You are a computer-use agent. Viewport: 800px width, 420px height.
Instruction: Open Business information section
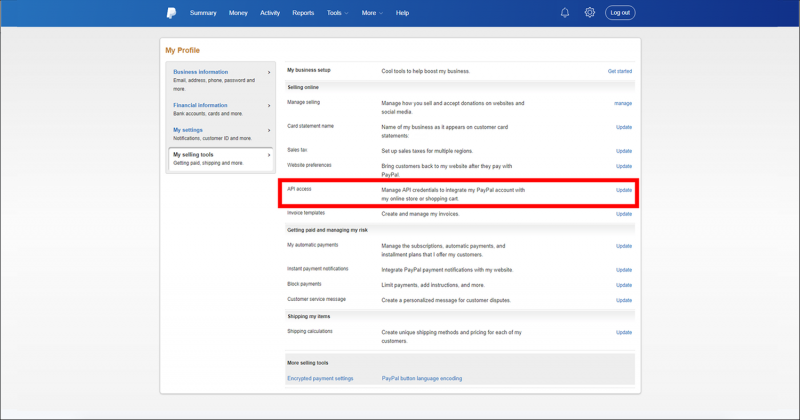pos(201,72)
